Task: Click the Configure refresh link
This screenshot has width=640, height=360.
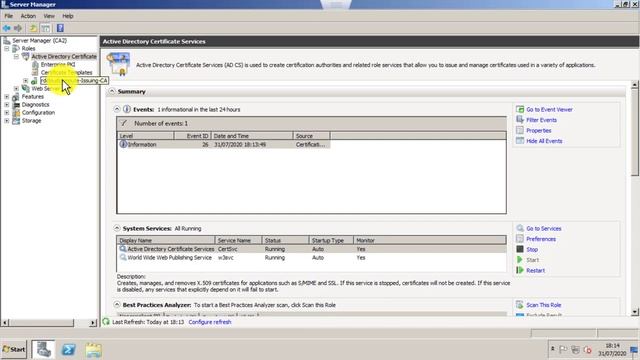Action: (x=210, y=322)
